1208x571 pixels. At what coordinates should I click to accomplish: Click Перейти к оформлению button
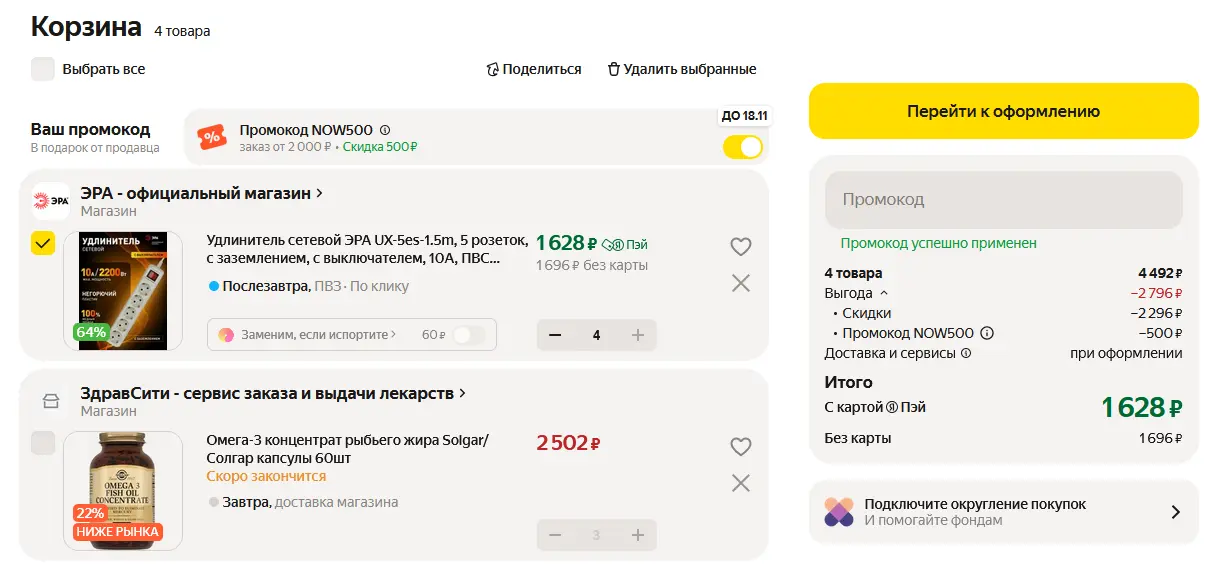(x=1003, y=111)
